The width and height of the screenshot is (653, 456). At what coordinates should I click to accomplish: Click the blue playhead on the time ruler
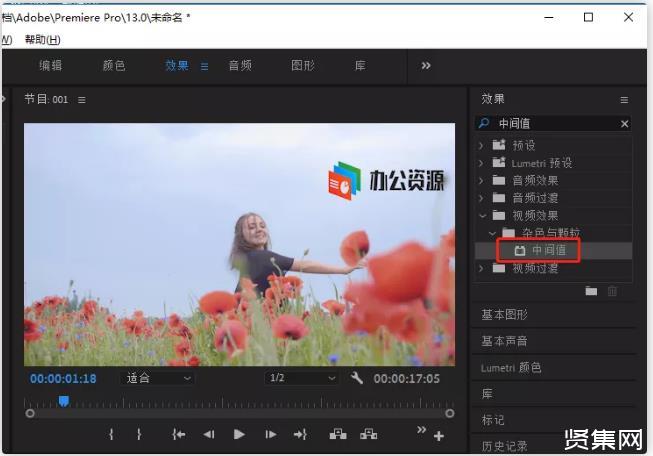(x=63, y=401)
